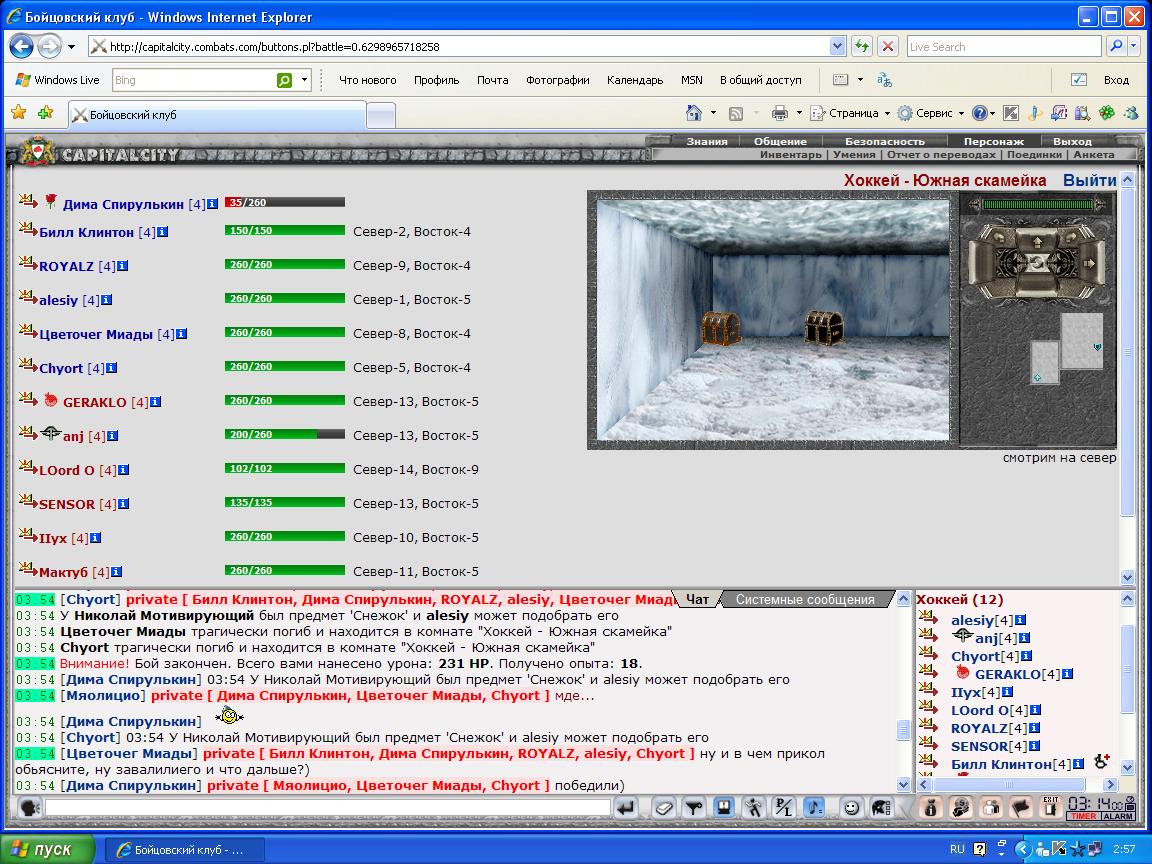Open the Print button dropdown arrow
Image resolution: width=1152 pixels, height=864 pixels.
(799, 113)
